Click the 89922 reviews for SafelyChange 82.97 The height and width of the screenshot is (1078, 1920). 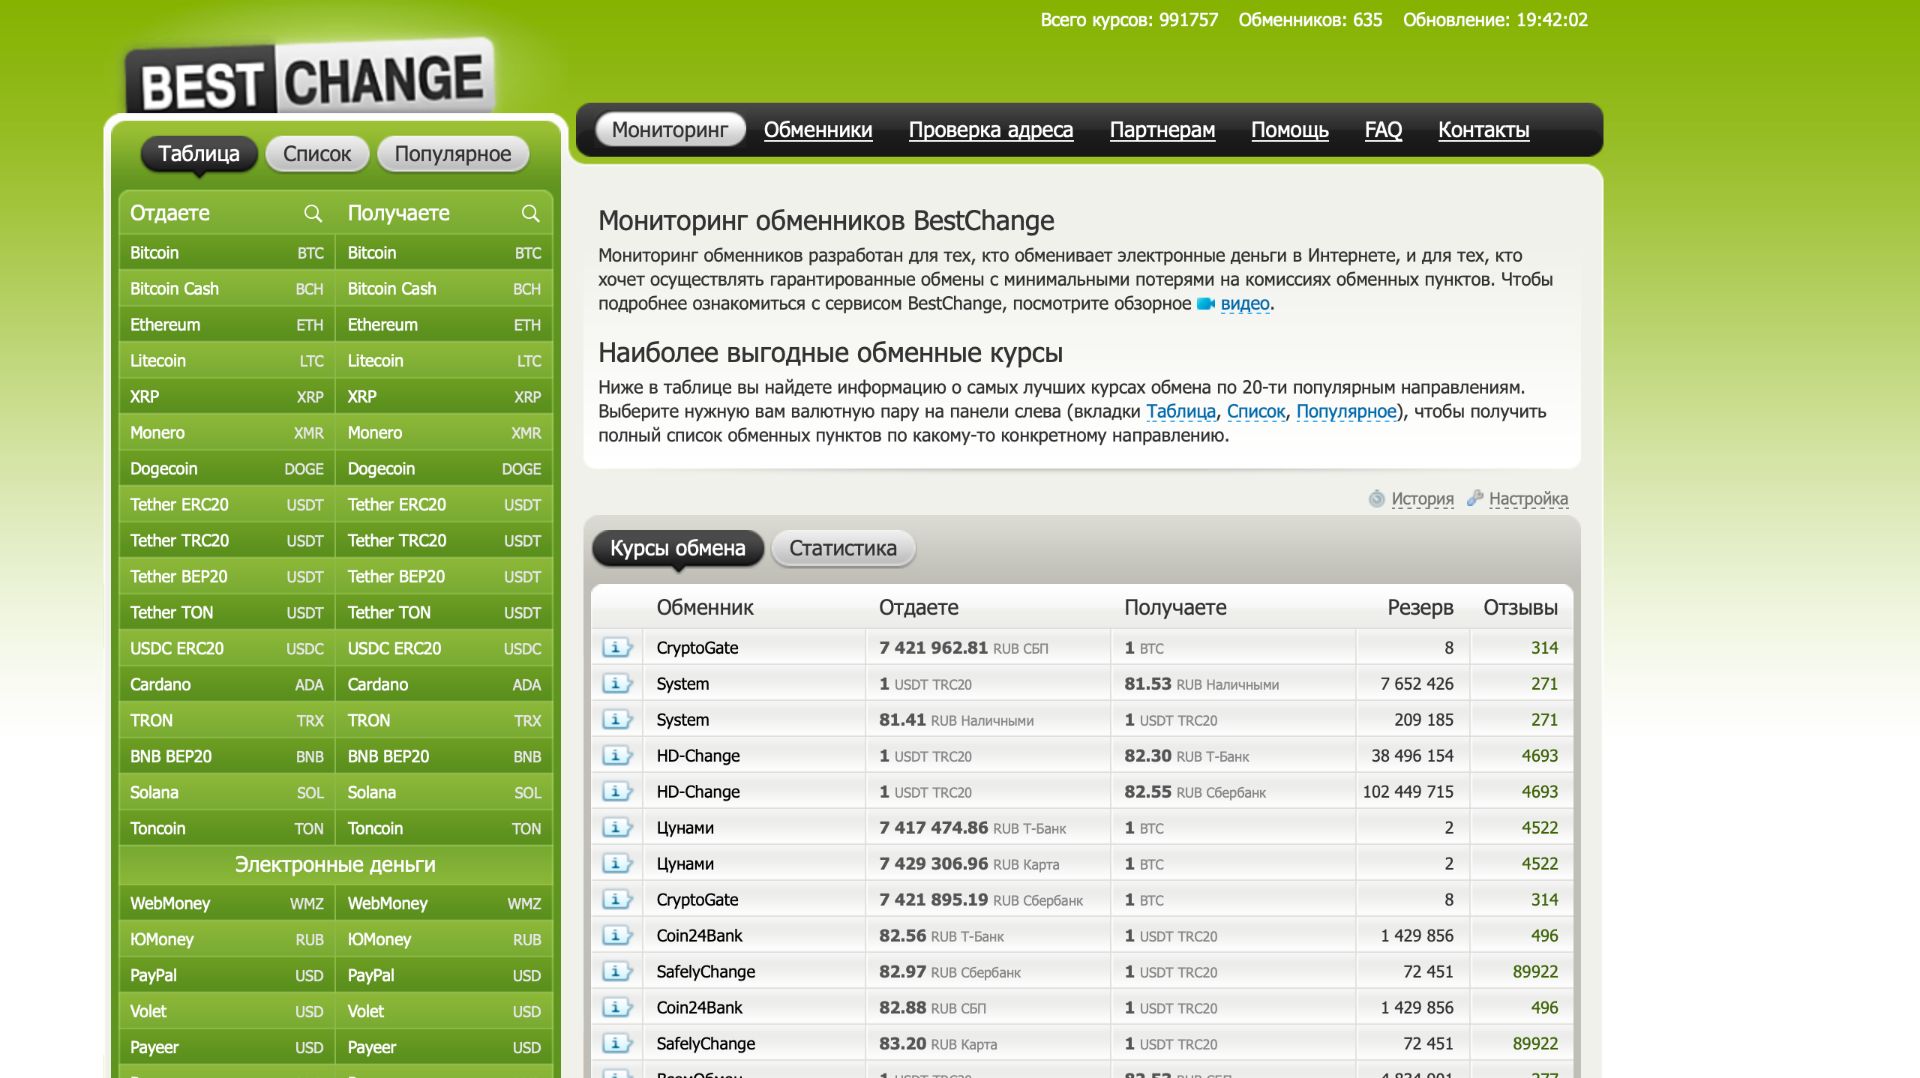tap(1535, 972)
